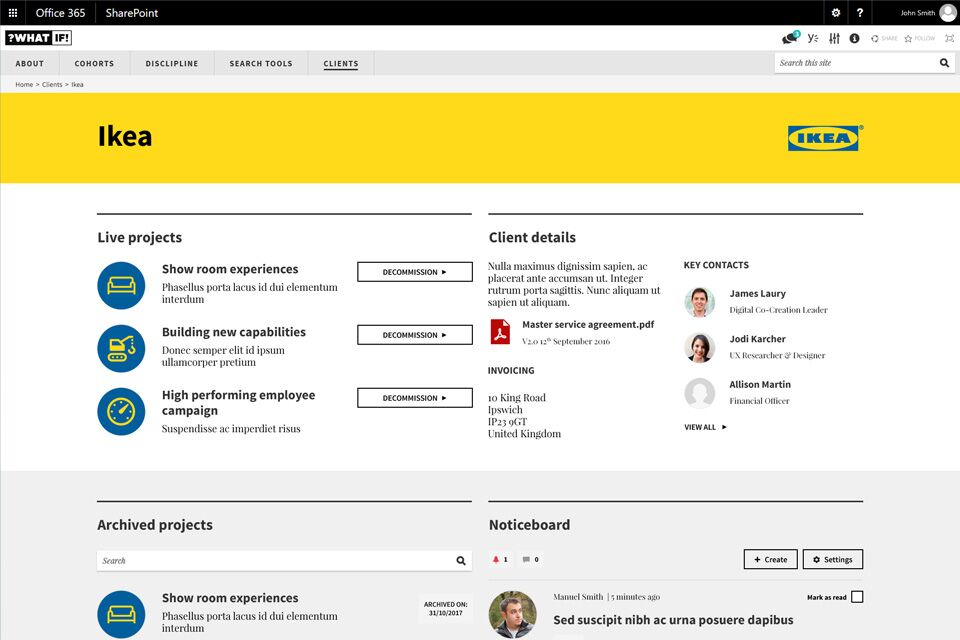
Task: Click the help question mark icon
Action: 860,13
